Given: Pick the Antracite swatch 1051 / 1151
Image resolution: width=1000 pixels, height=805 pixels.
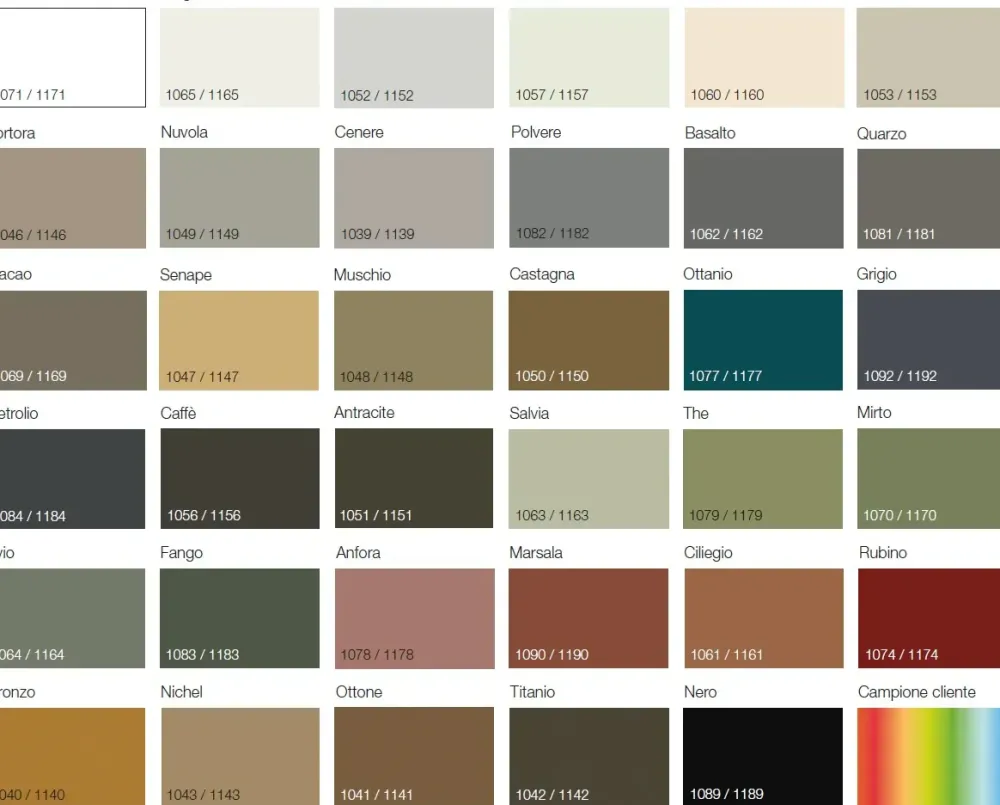Looking at the screenshot, I should (x=414, y=479).
